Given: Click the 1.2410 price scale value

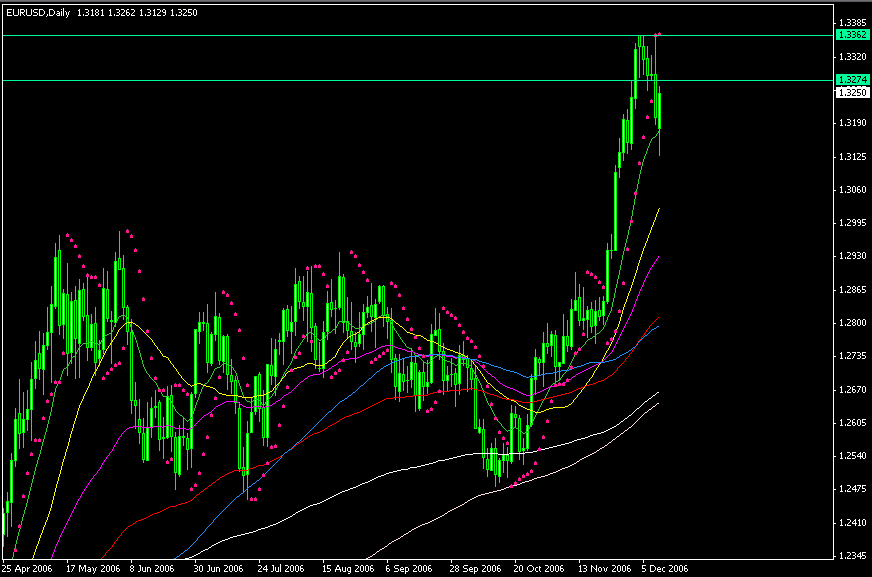Looking at the screenshot, I should (x=853, y=523).
